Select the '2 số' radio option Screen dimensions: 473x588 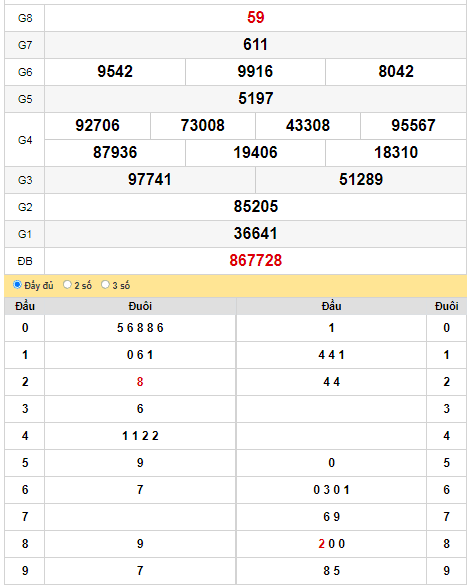(67, 285)
